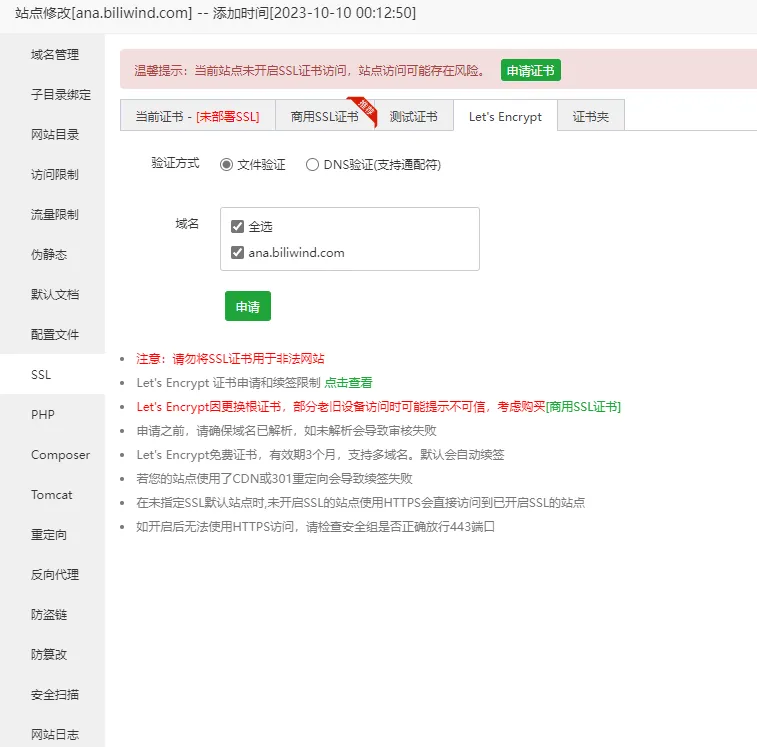This screenshot has width=757, height=747.
Task: Go to 反向代理 in the sidebar
Action: point(54,575)
